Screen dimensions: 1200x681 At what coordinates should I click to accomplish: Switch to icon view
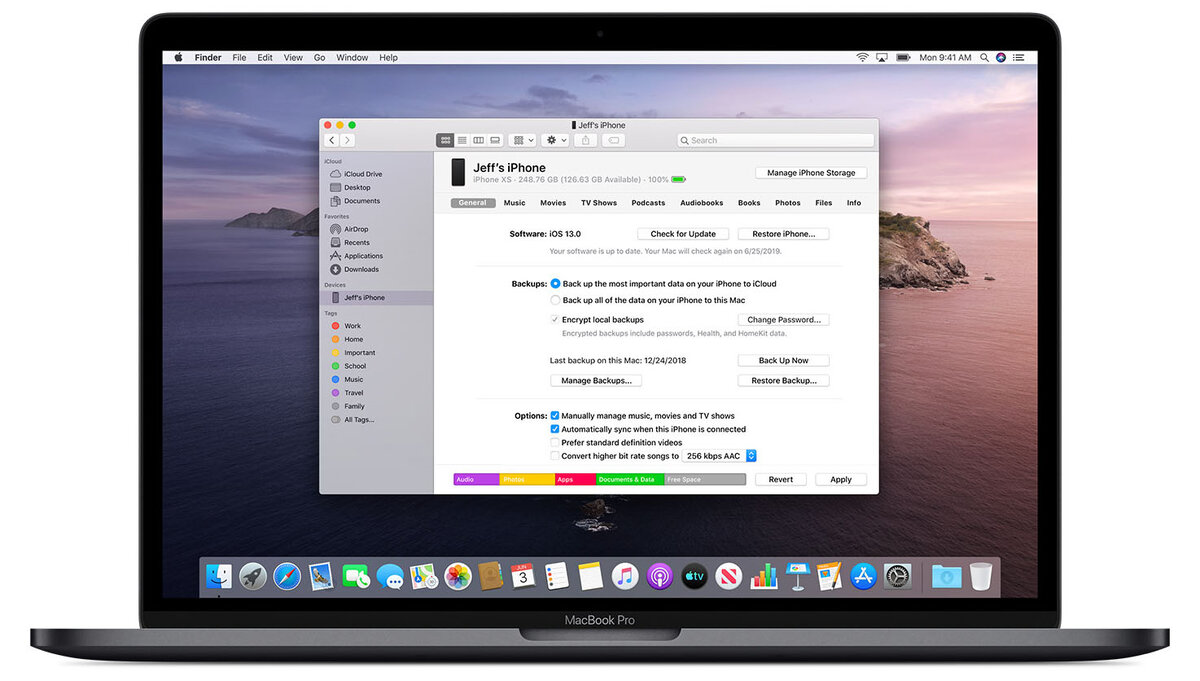pyautogui.click(x=445, y=141)
